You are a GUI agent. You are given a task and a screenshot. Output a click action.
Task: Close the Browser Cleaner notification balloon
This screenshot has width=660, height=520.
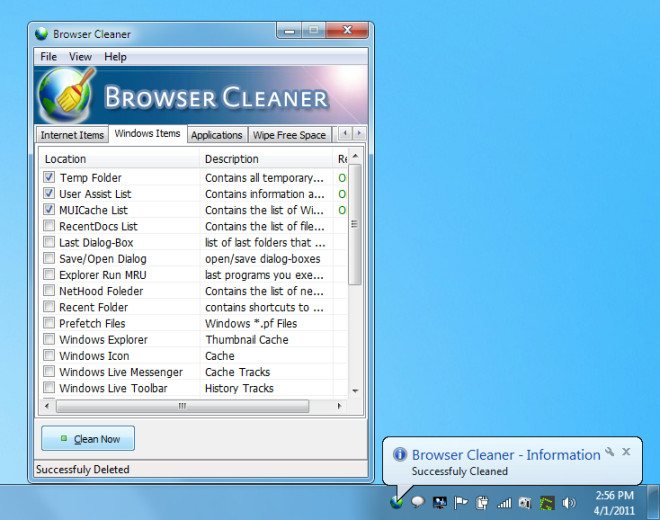[626, 452]
